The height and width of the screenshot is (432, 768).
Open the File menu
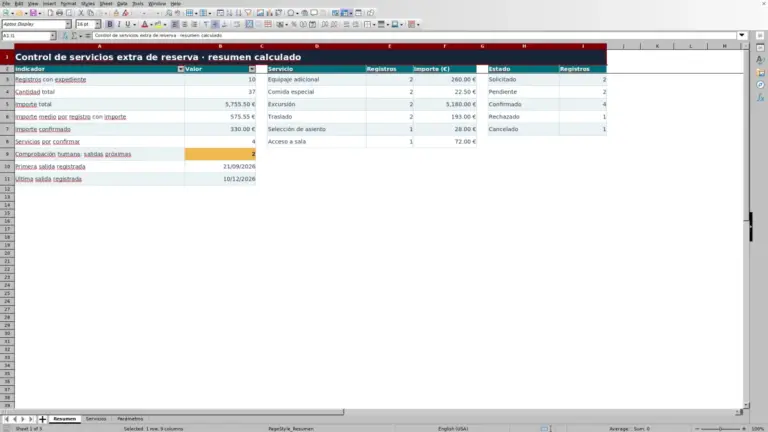(x=6, y=3)
